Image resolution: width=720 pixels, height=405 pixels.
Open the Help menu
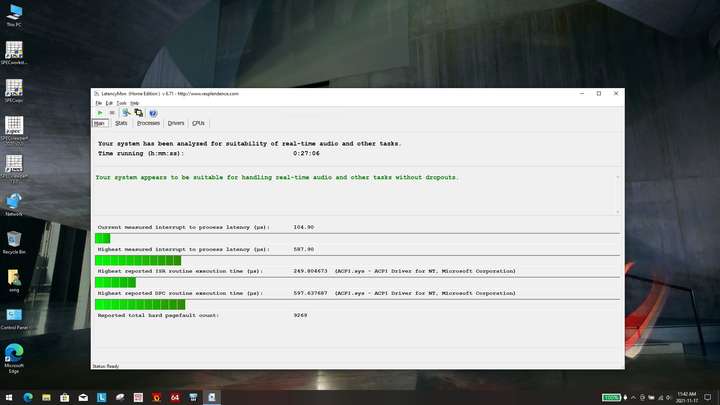[x=135, y=103]
